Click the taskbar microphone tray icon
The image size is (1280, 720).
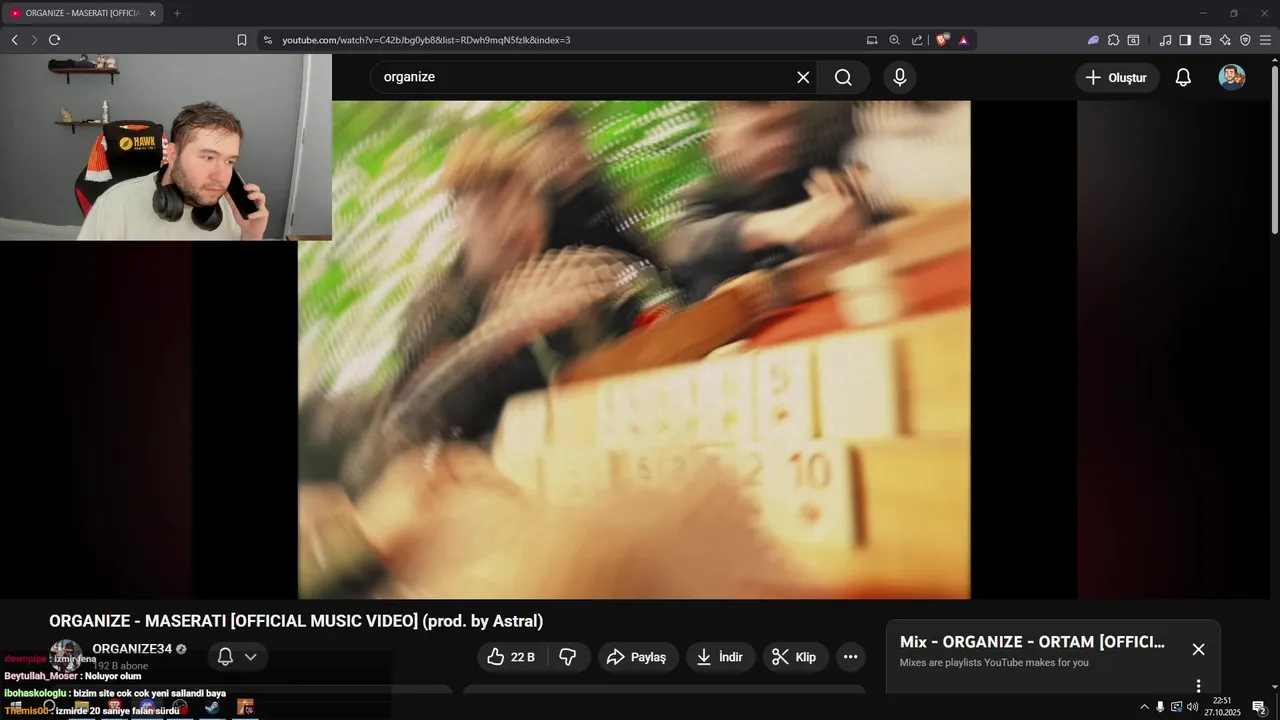(1160, 707)
